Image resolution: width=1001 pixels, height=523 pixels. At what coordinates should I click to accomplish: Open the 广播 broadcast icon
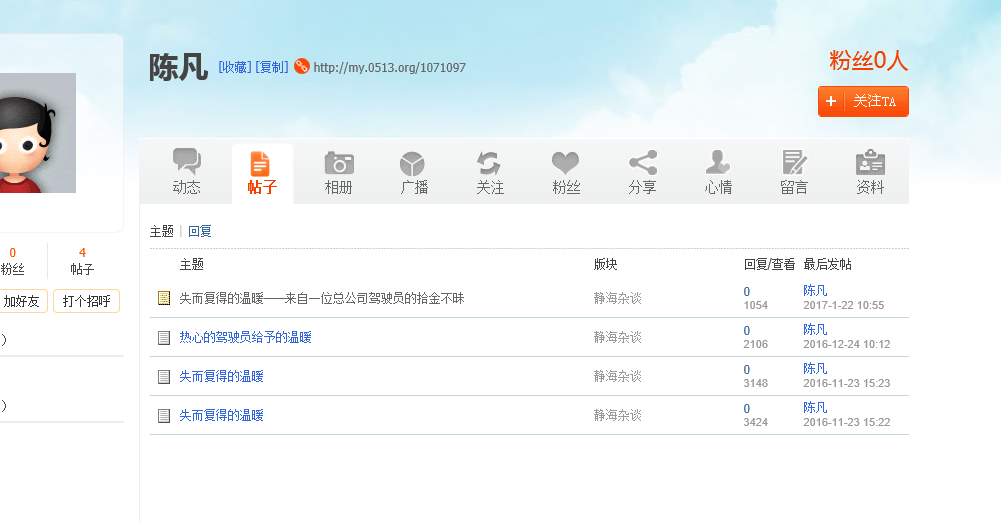pyautogui.click(x=414, y=163)
